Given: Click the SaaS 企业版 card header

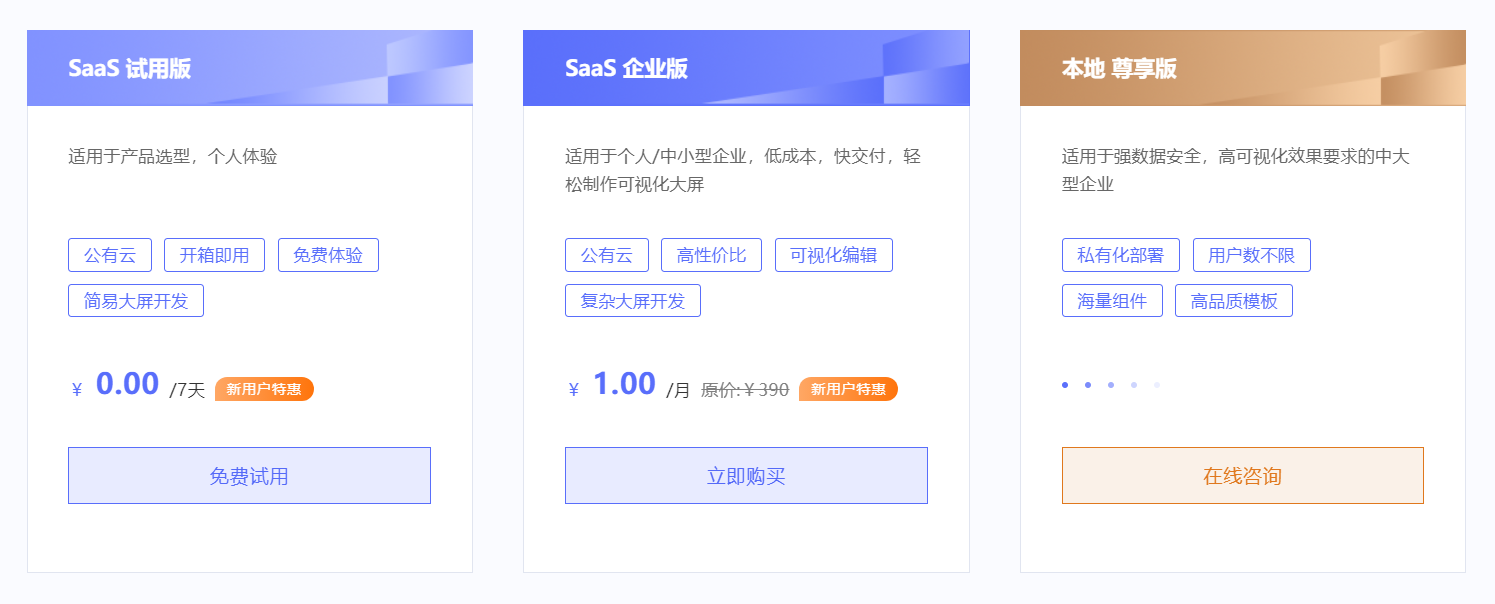Looking at the screenshot, I should click(746, 68).
